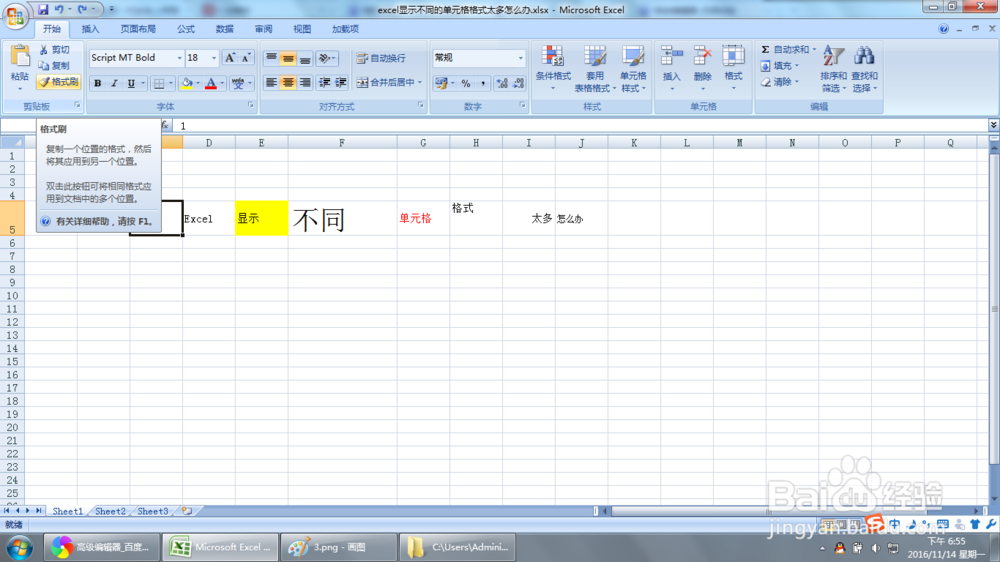Switch to the 视图 (View) ribbon tab
This screenshot has height=562, width=1000.
[302, 29]
